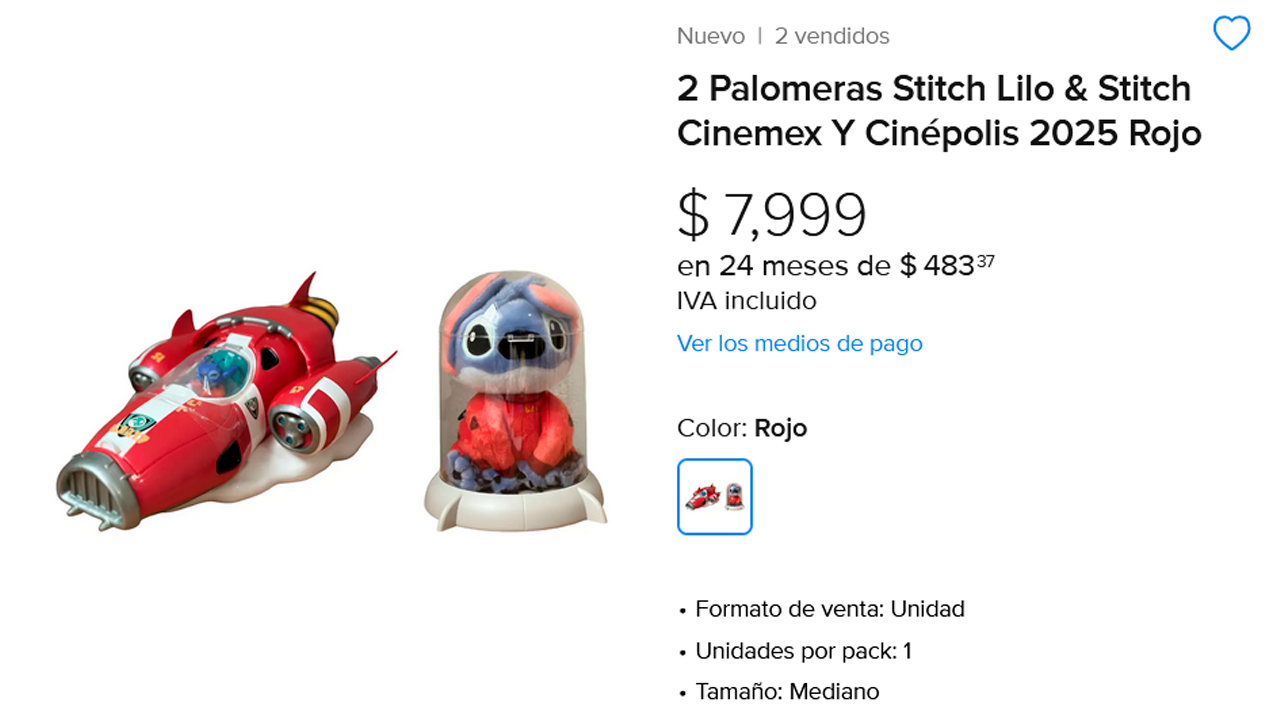Click Unidades por pack: 1 detail
This screenshot has width=1280, height=720.
click(803, 651)
